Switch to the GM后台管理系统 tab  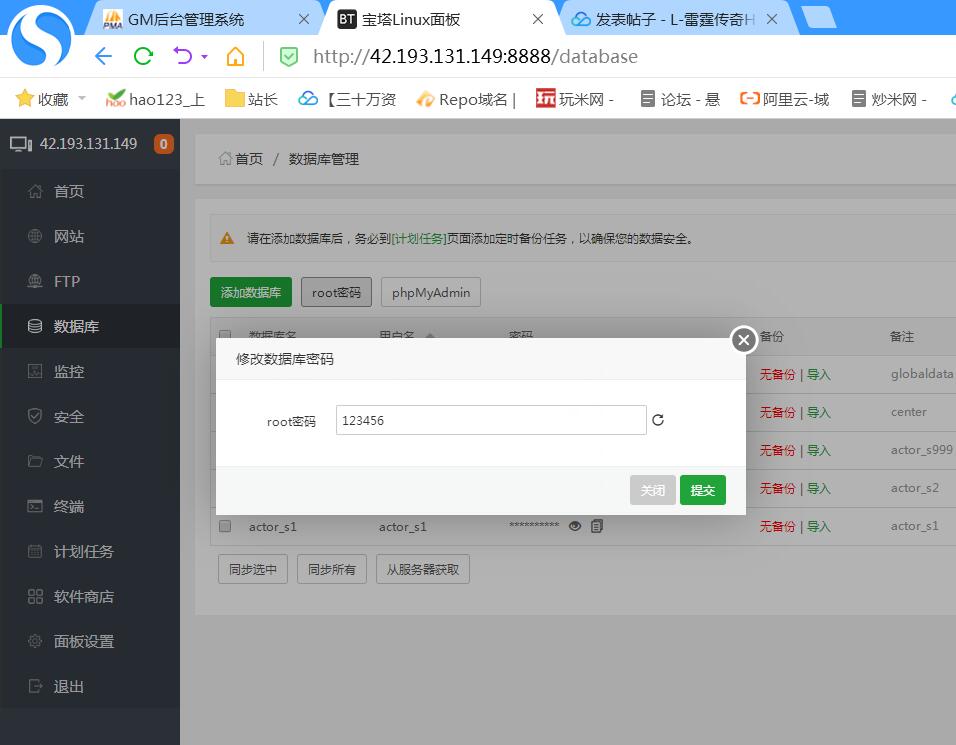tap(185, 19)
